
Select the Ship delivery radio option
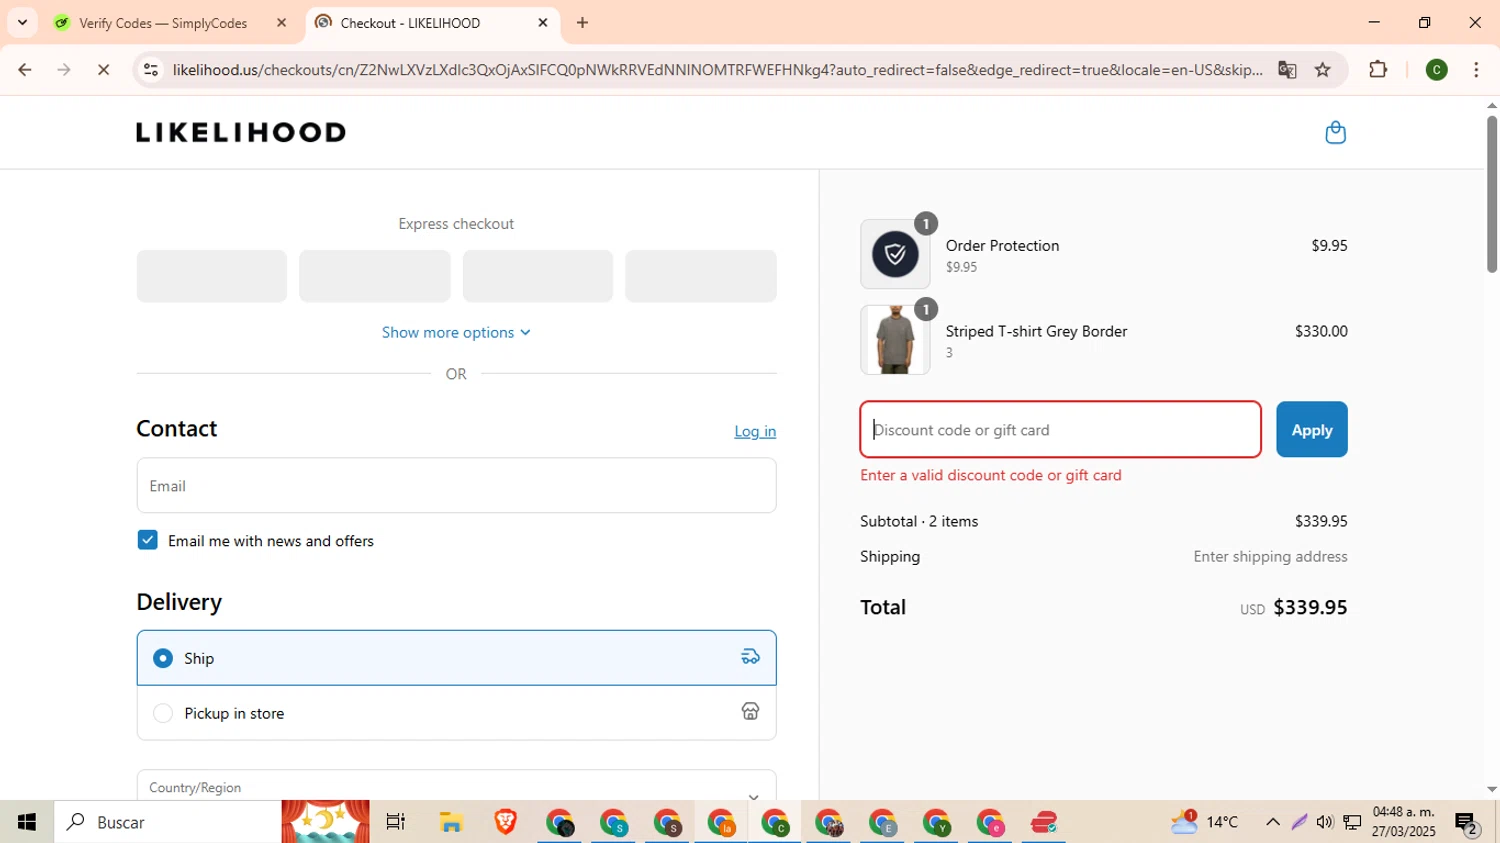(163, 658)
